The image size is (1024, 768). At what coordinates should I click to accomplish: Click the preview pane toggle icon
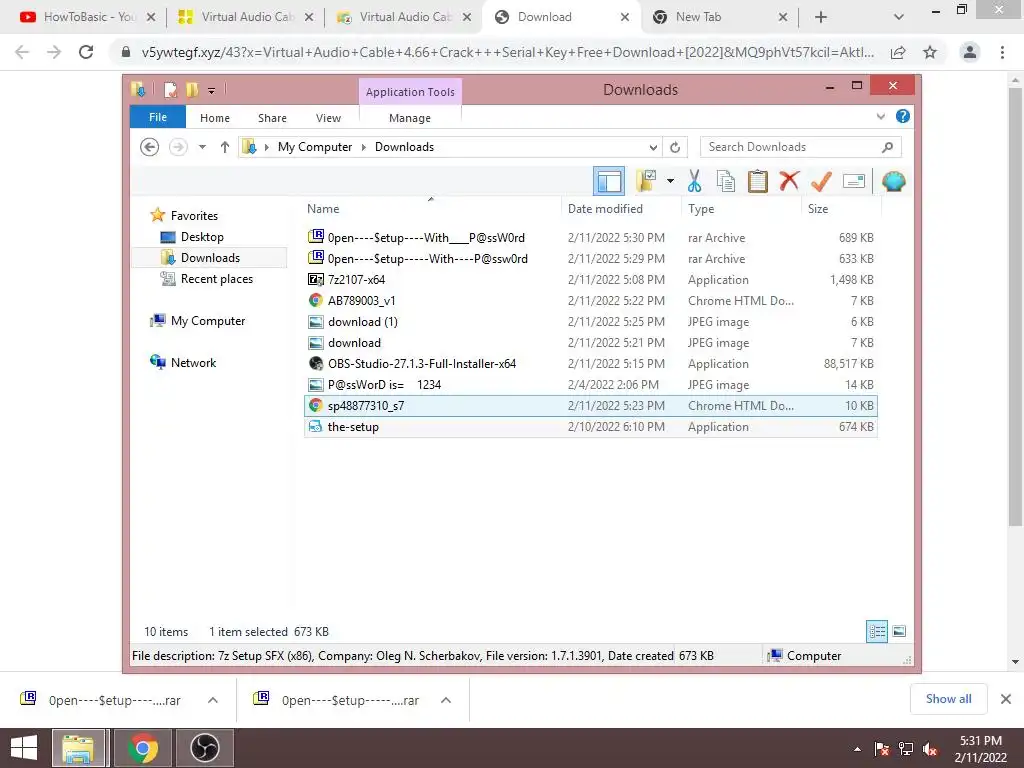pyautogui.click(x=609, y=181)
